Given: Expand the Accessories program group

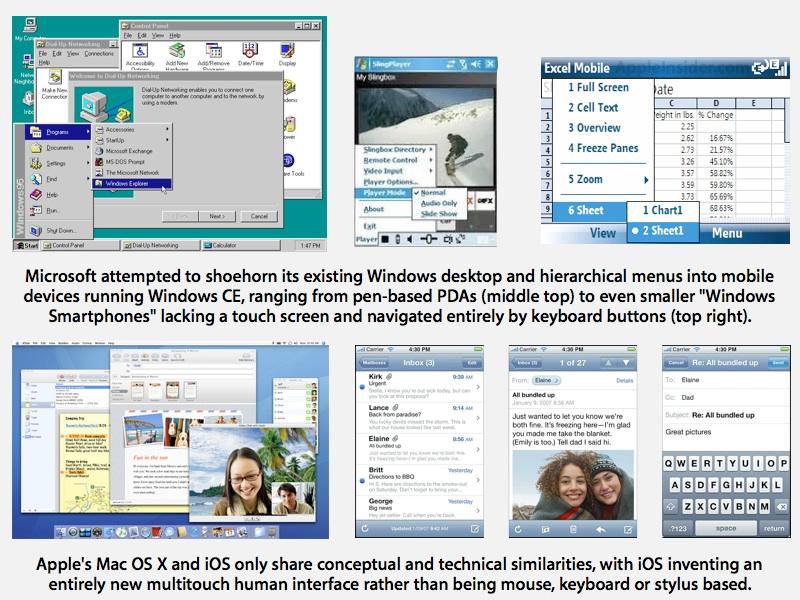Looking at the screenshot, I should (132, 130).
